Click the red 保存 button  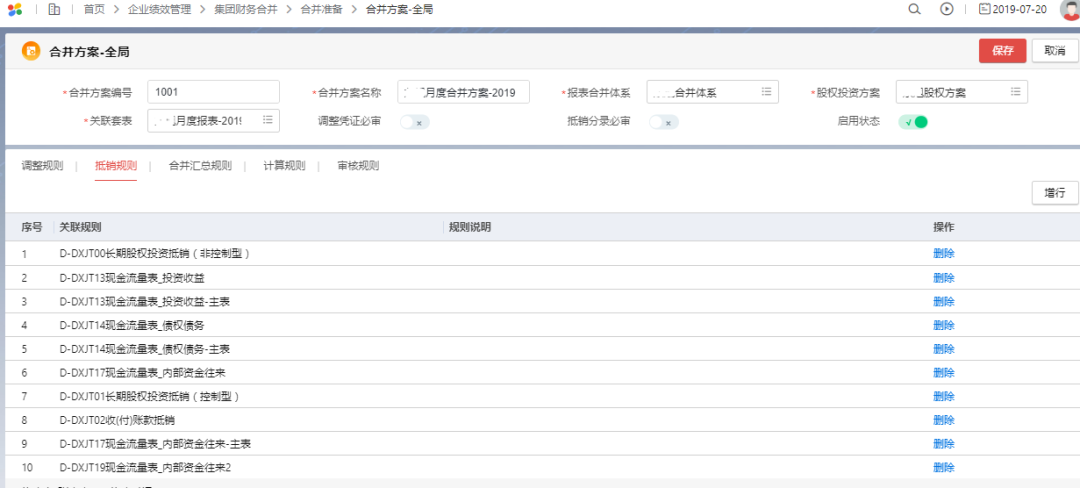[x=1002, y=51]
